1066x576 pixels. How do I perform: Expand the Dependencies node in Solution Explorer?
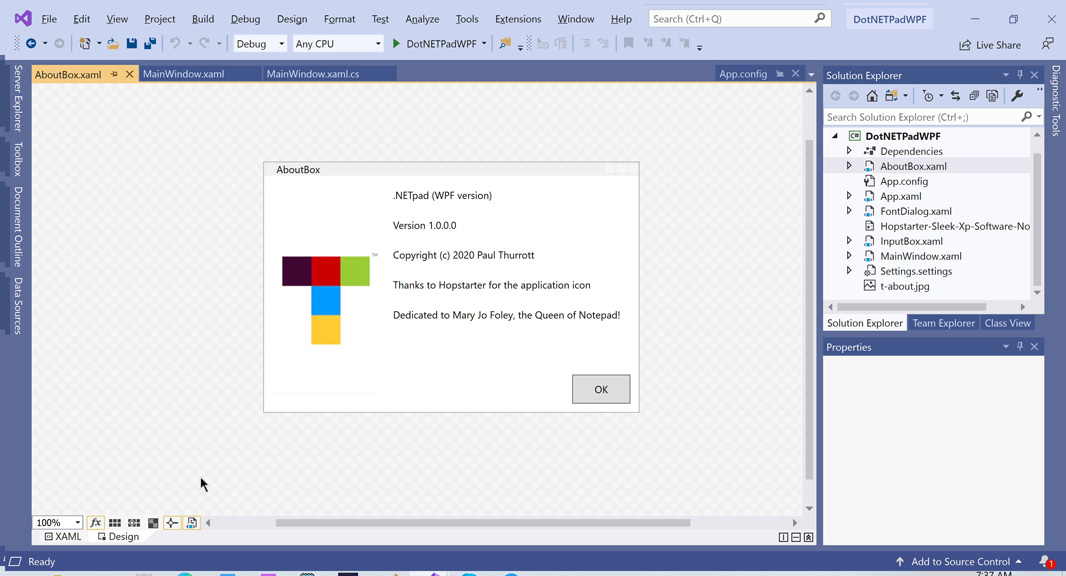point(849,150)
